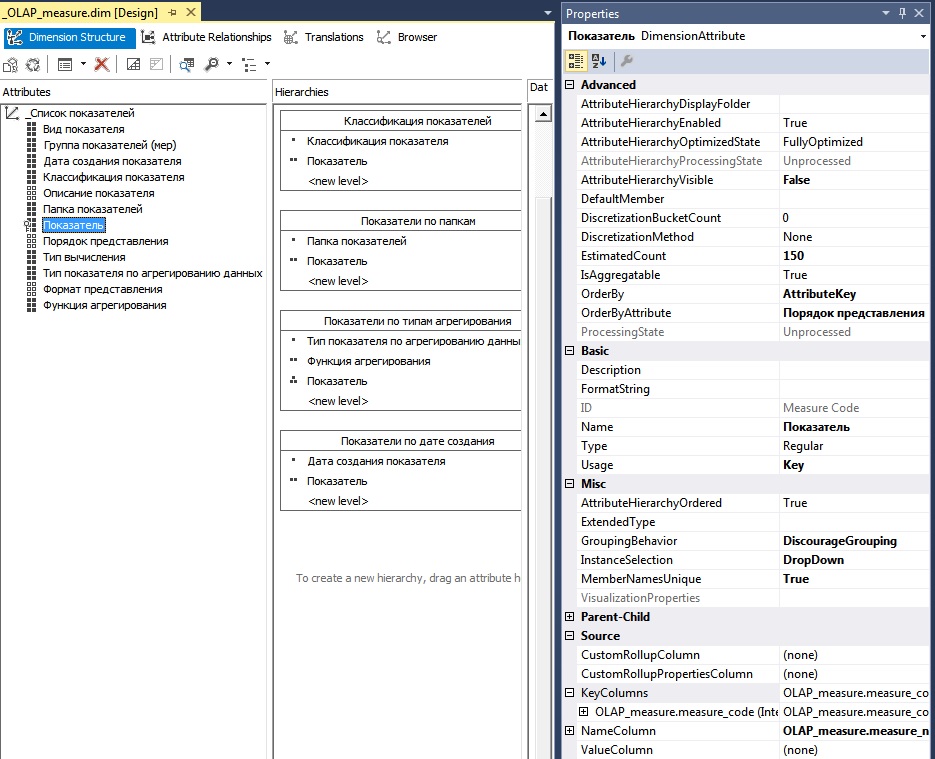Expand the NameColumn property node

pos(569,731)
